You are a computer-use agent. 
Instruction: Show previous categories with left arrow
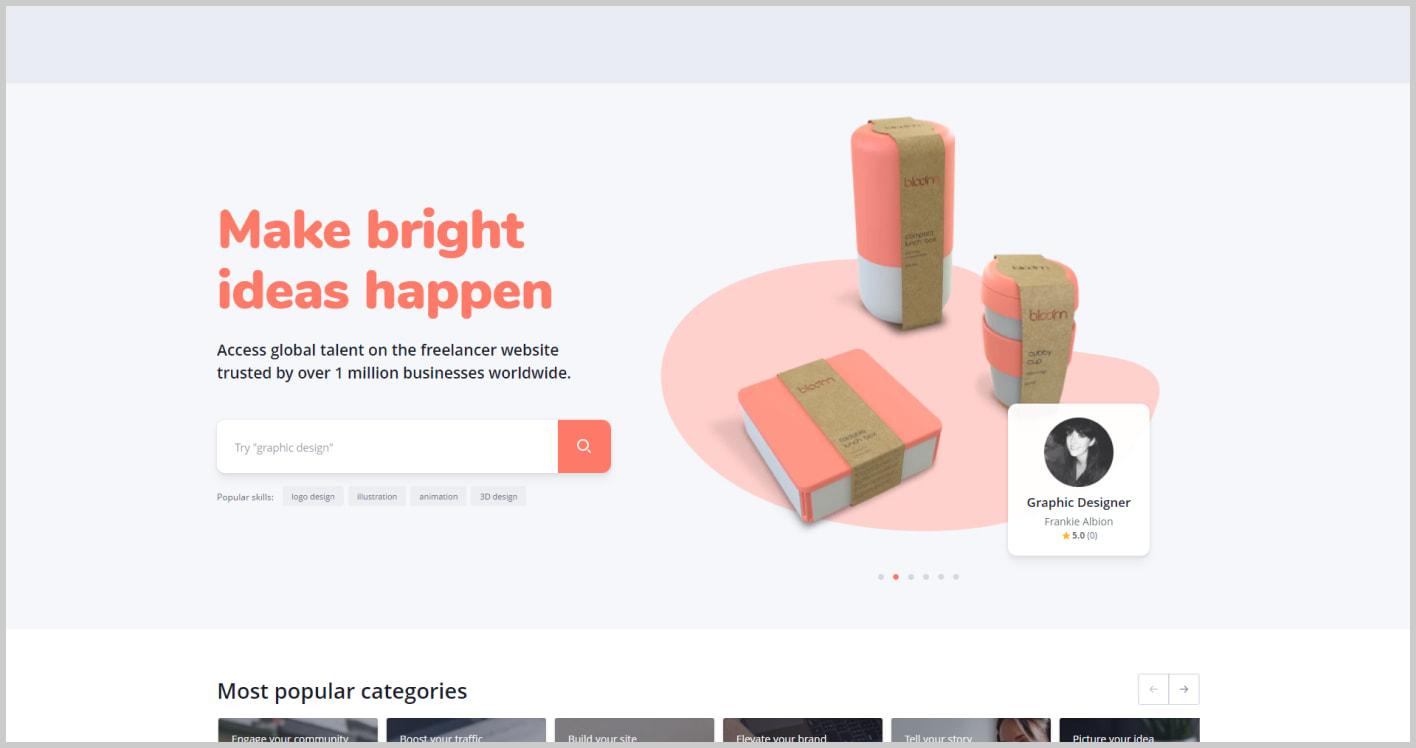[x=1153, y=689]
